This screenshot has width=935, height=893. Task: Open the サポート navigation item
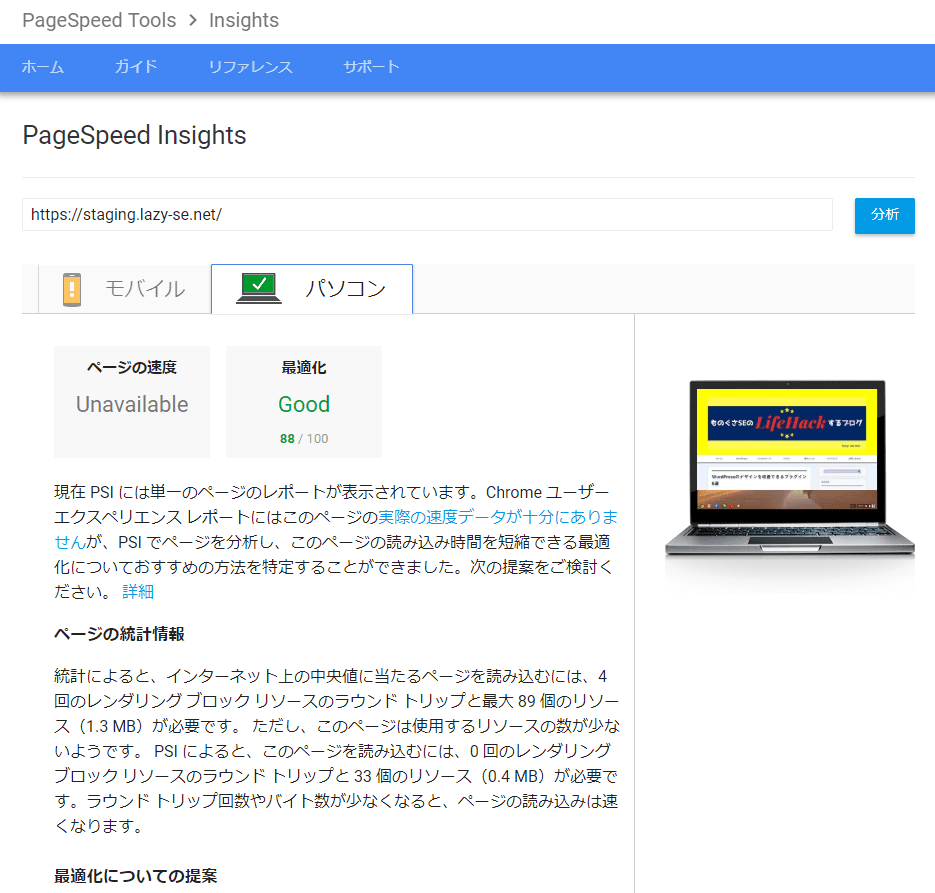(371, 67)
